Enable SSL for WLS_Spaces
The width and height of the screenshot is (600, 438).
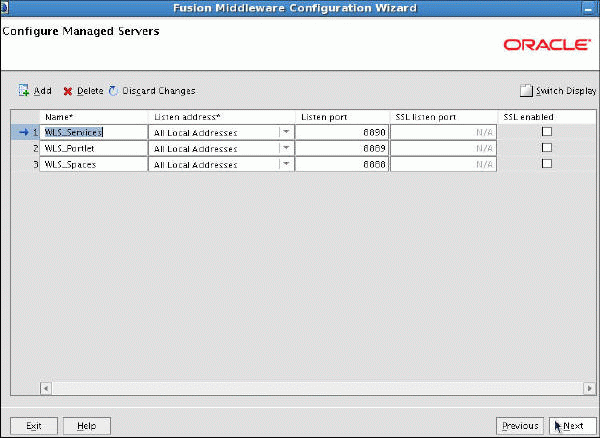tap(547, 164)
